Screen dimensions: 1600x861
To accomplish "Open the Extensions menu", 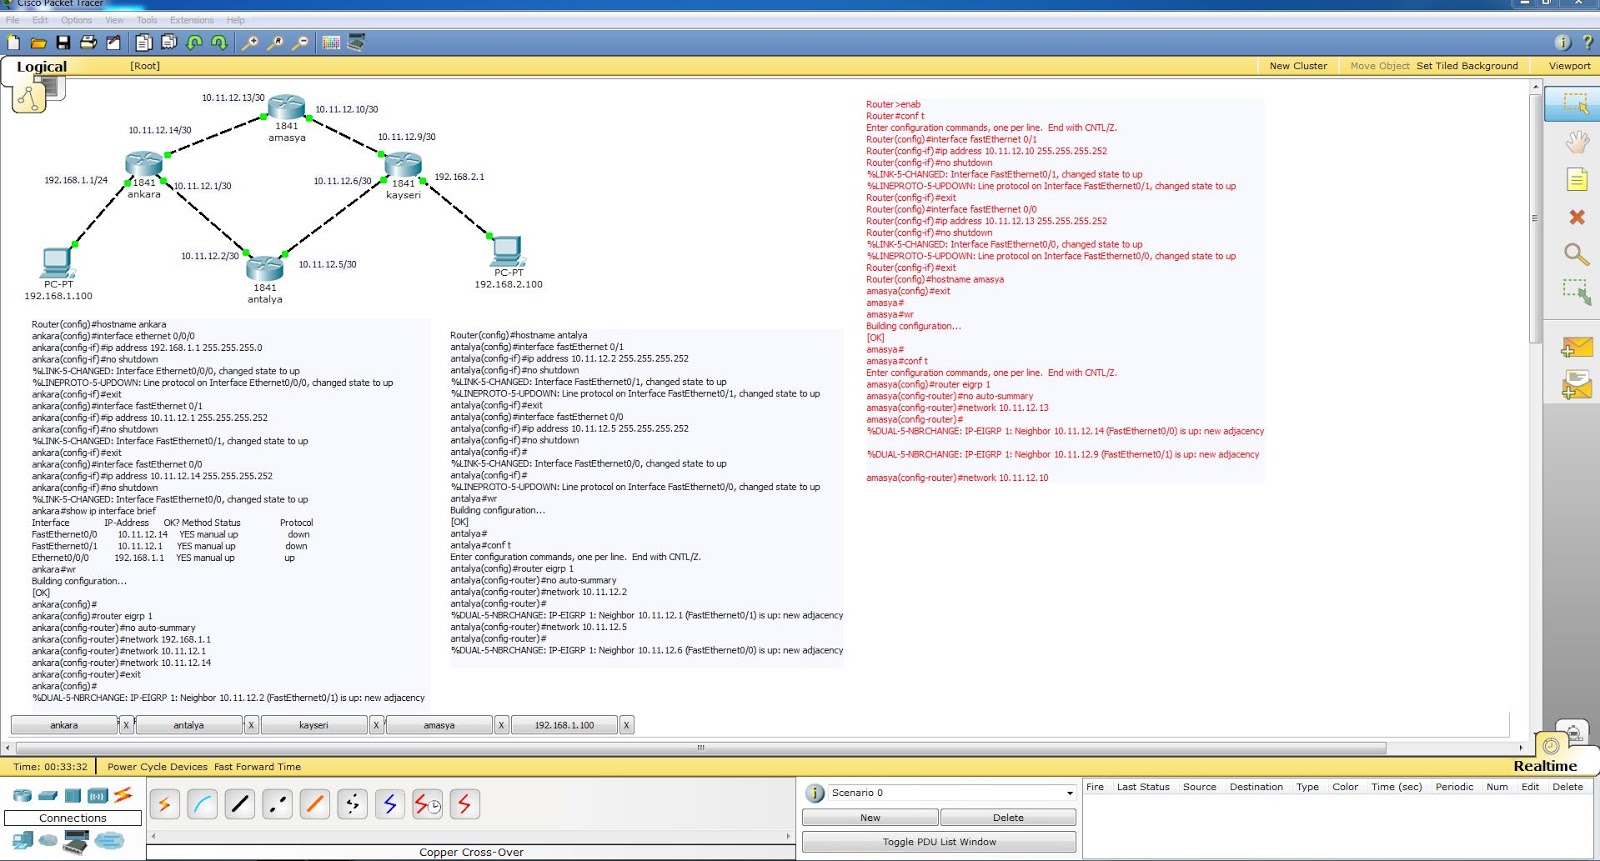I will pos(192,20).
